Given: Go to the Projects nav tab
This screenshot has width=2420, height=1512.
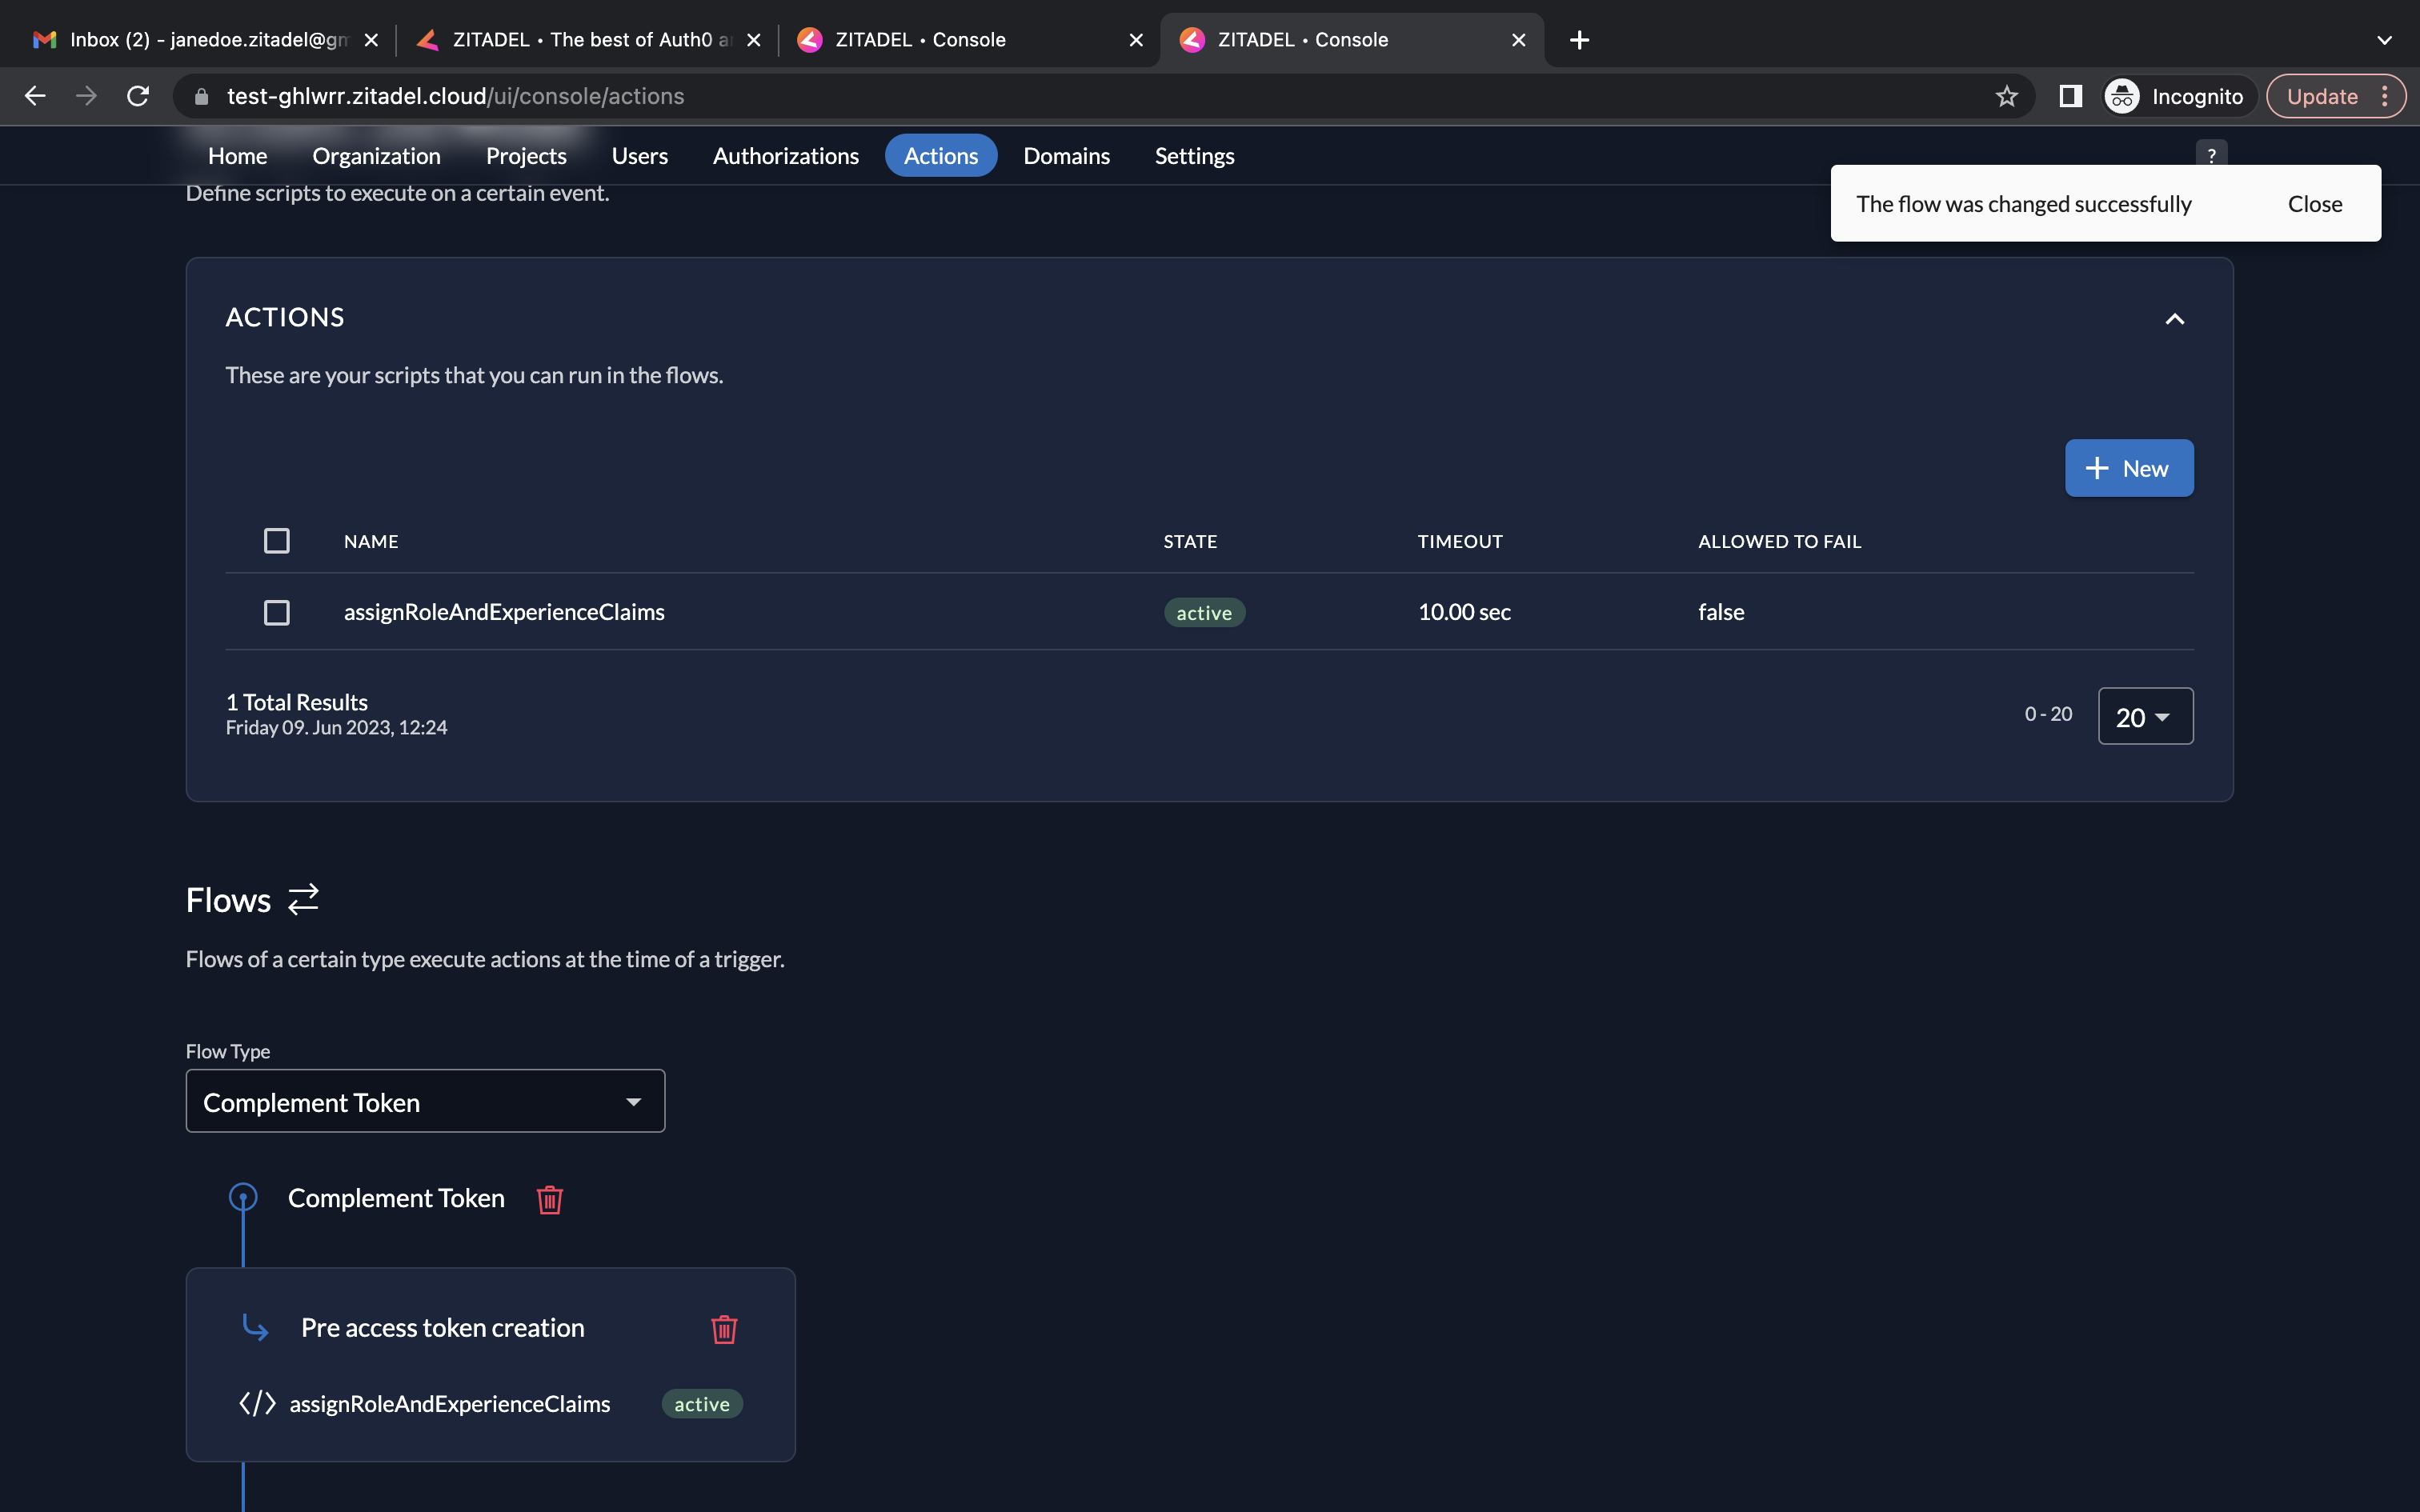Looking at the screenshot, I should [526, 156].
